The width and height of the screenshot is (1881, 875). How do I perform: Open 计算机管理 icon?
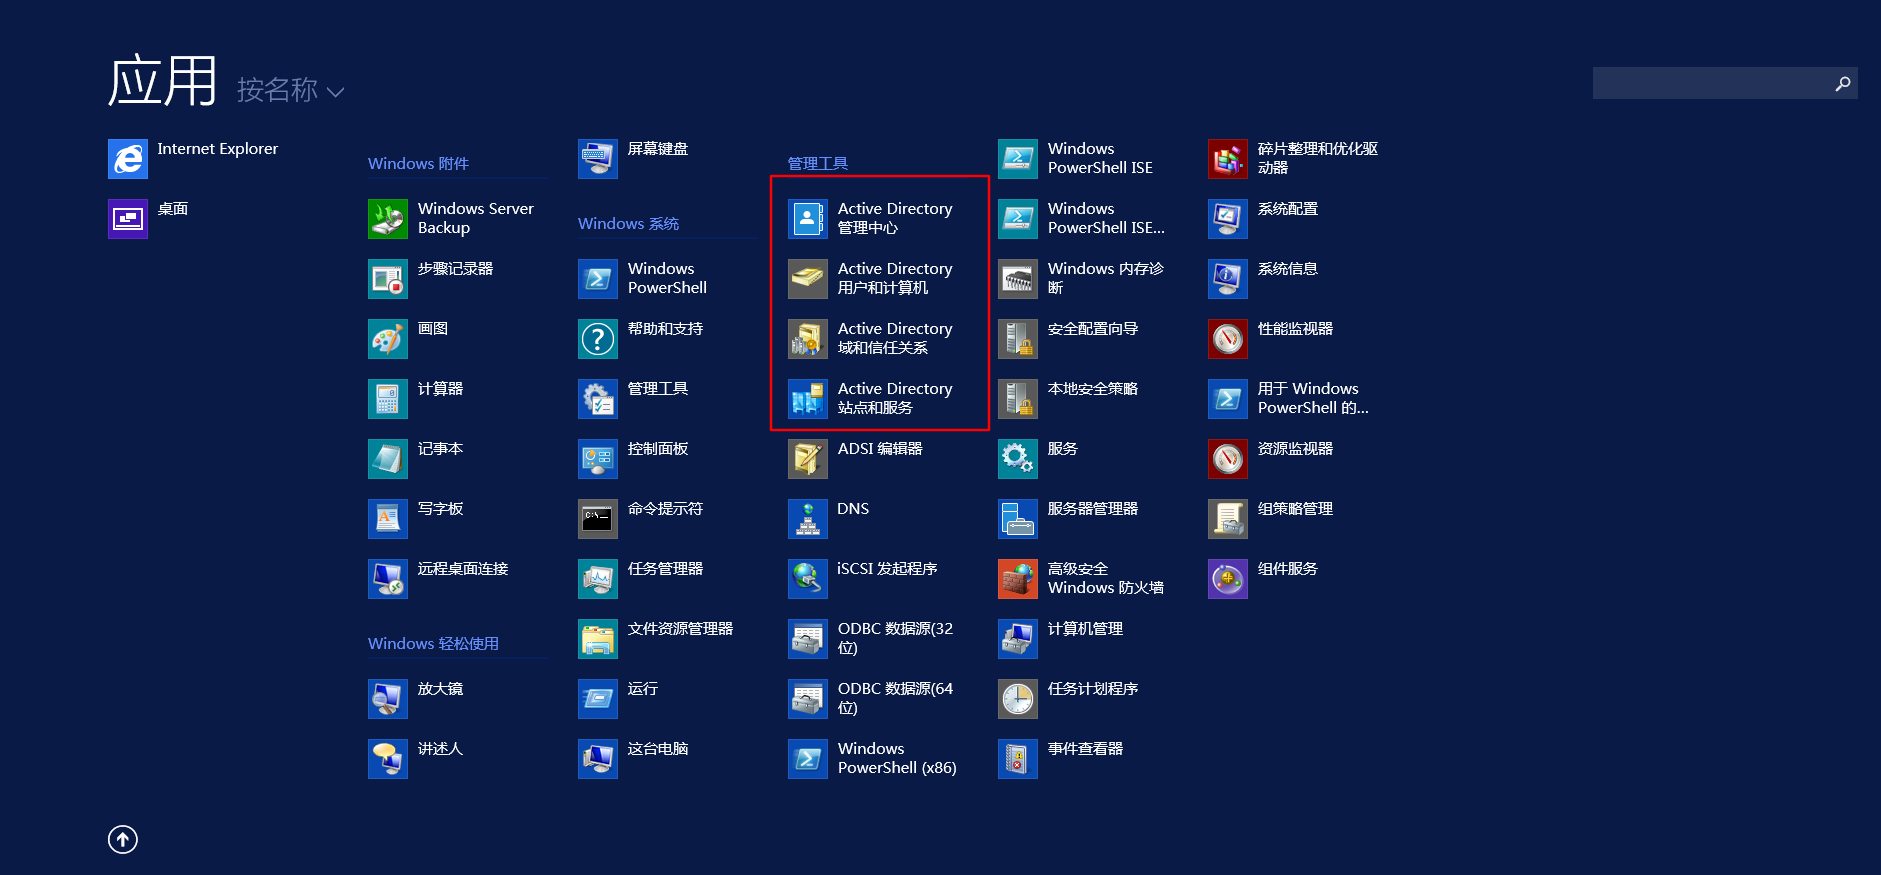point(1018,639)
